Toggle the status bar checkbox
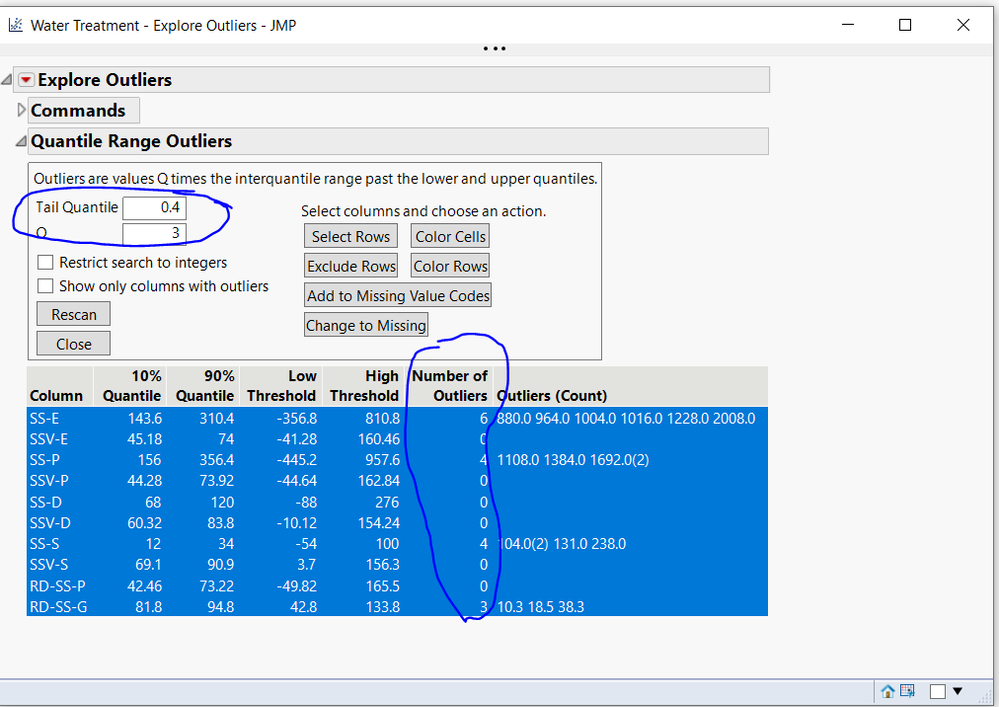The width and height of the screenshot is (999, 707). tap(938, 691)
